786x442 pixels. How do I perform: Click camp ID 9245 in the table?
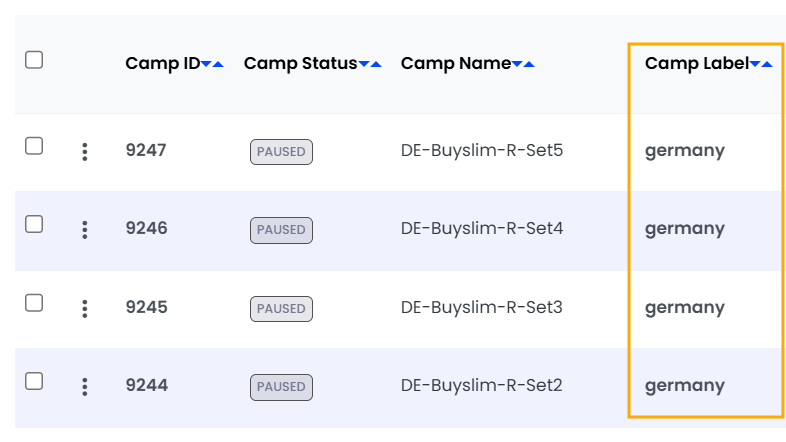(146, 307)
